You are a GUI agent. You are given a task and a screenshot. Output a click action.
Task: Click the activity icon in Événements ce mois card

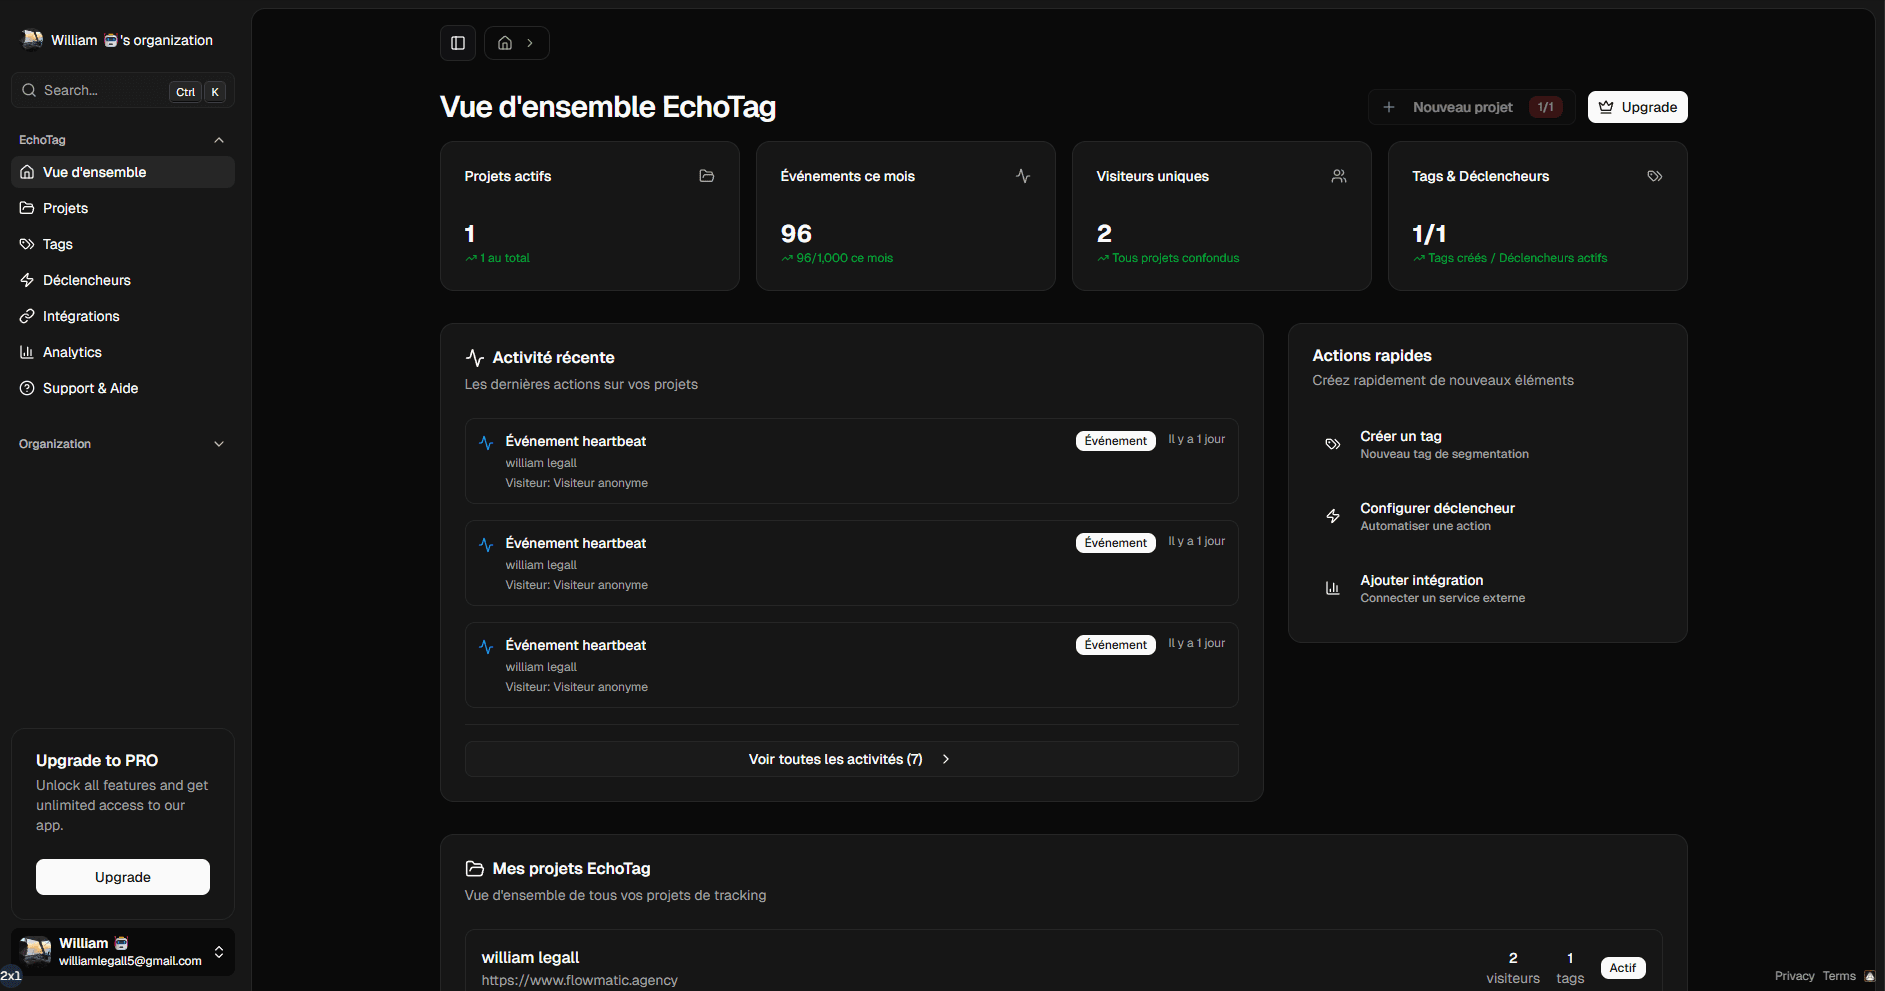pos(1022,176)
